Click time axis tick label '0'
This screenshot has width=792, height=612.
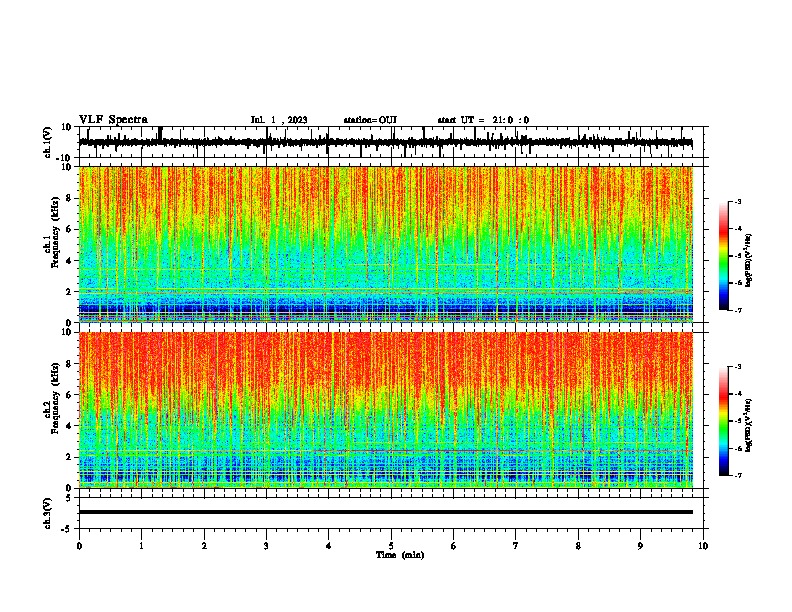pyautogui.click(x=79, y=546)
